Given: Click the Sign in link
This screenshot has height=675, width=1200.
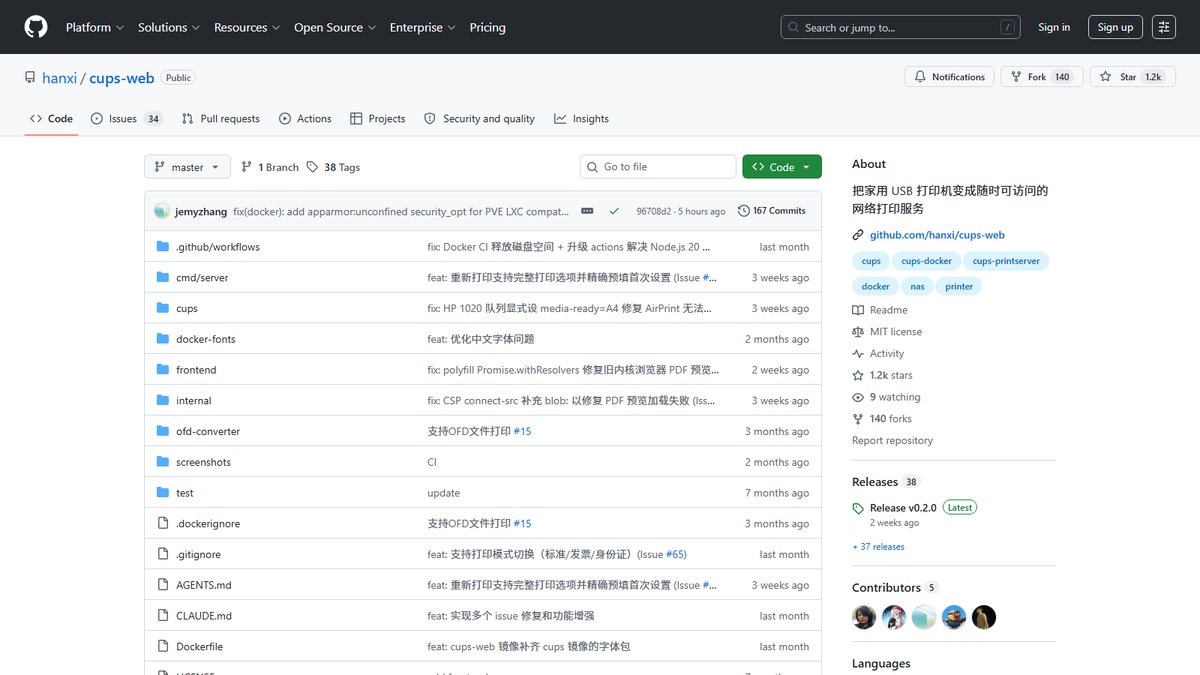Looking at the screenshot, I should click(x=1054, y=27).
